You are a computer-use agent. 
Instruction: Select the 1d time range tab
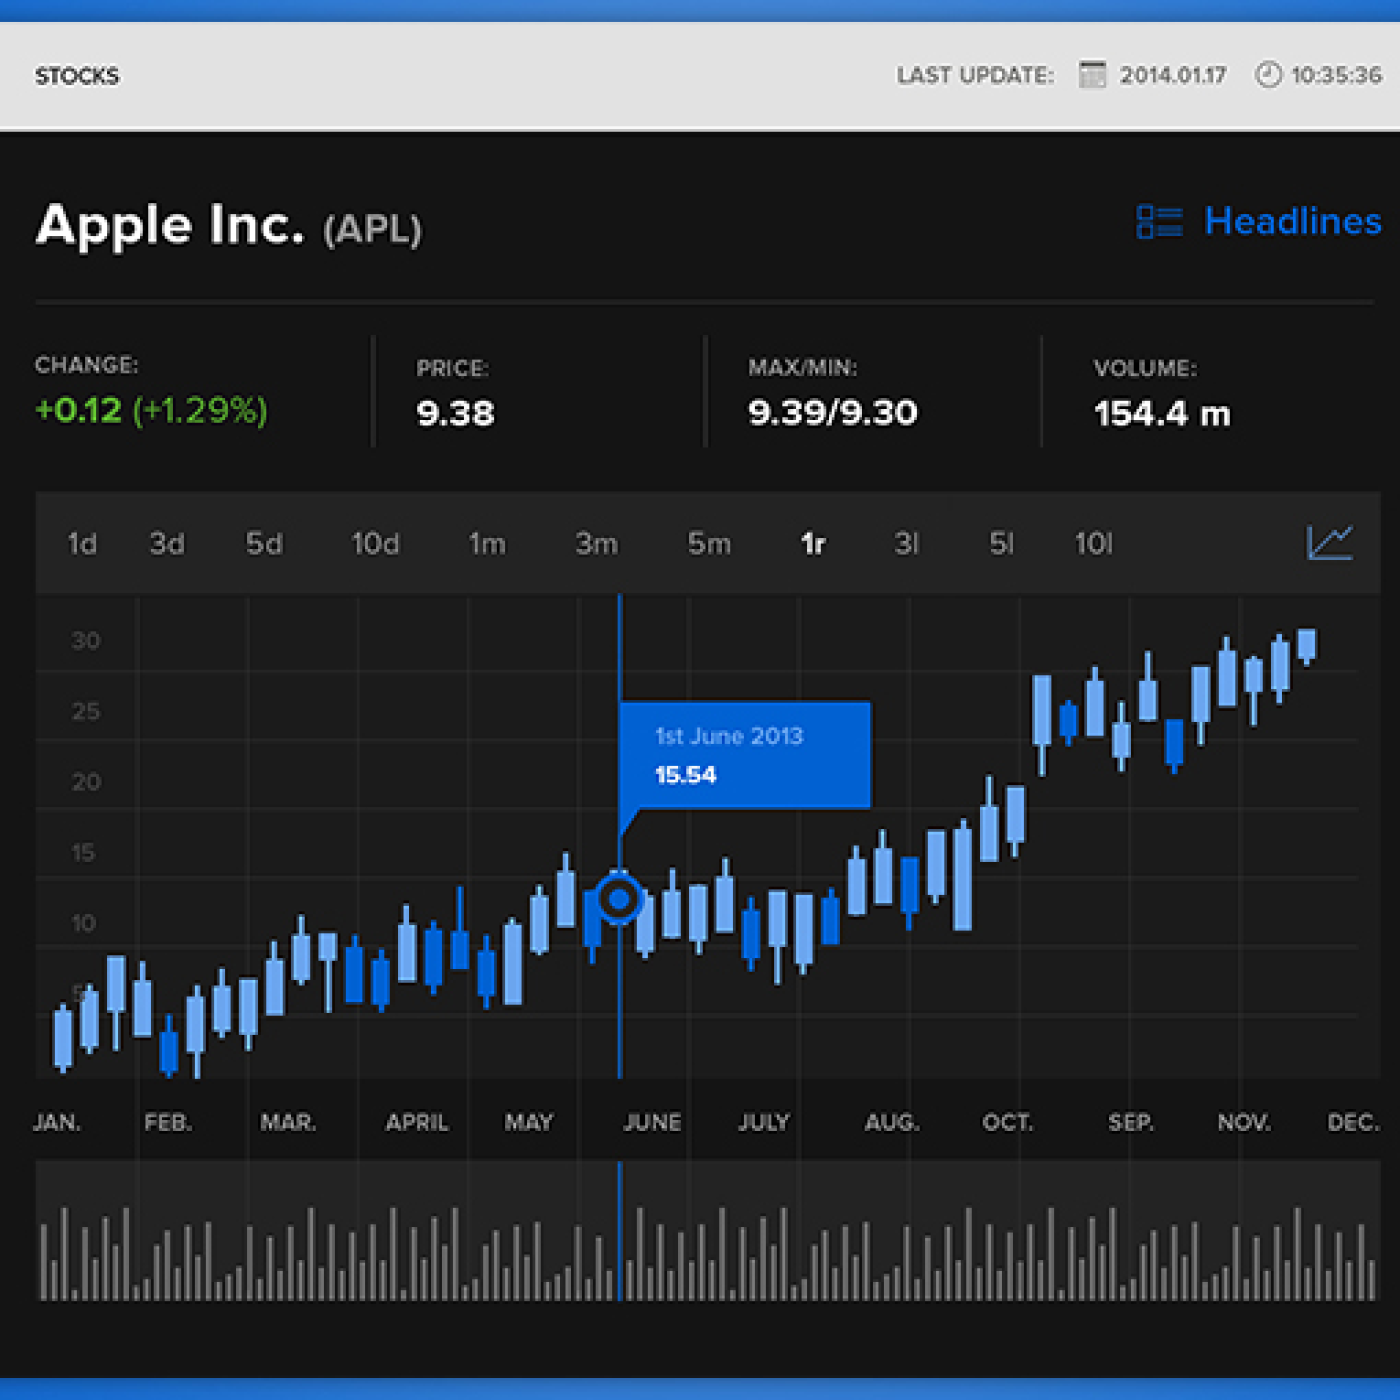tap(82, 544)
